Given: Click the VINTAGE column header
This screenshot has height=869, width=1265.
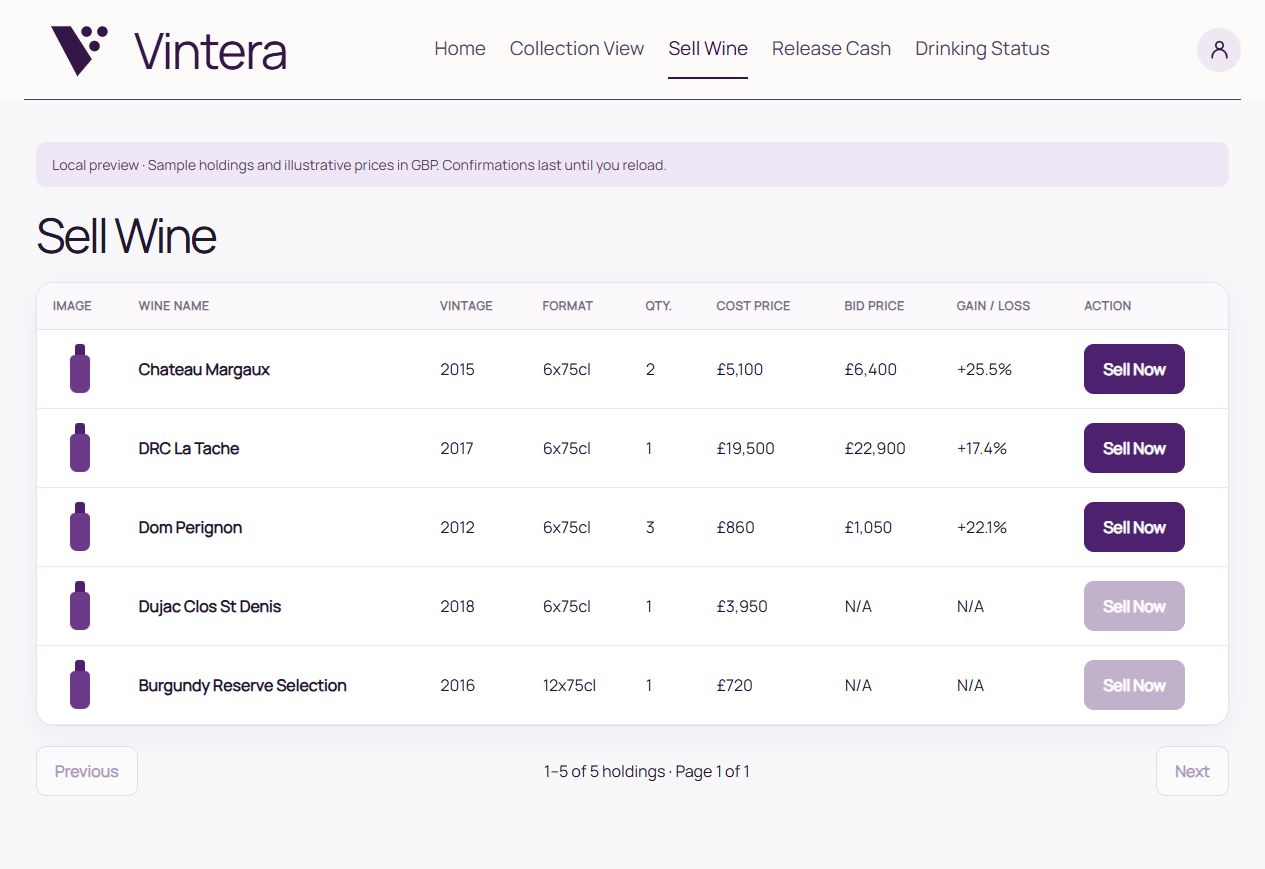Looking at the screenshot, I should click(466, 306).
